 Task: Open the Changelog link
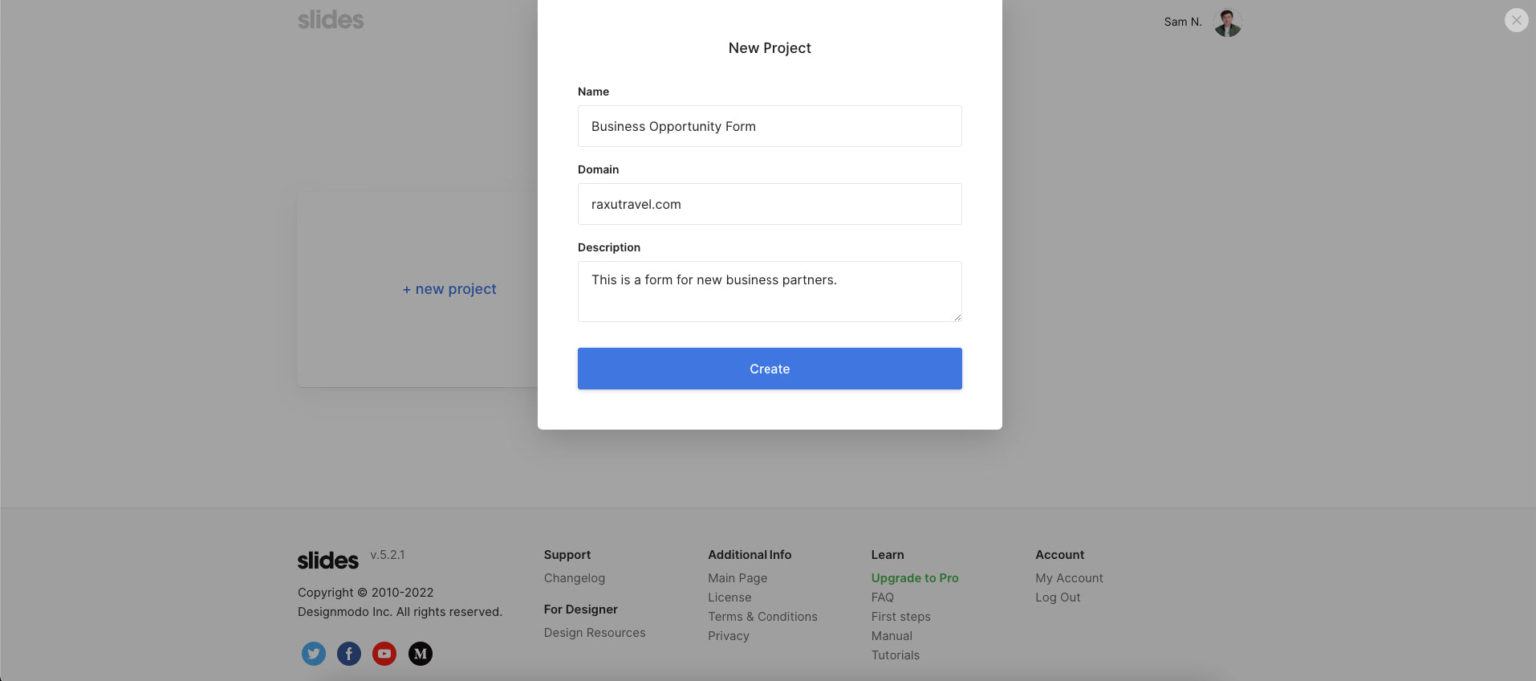574,578
